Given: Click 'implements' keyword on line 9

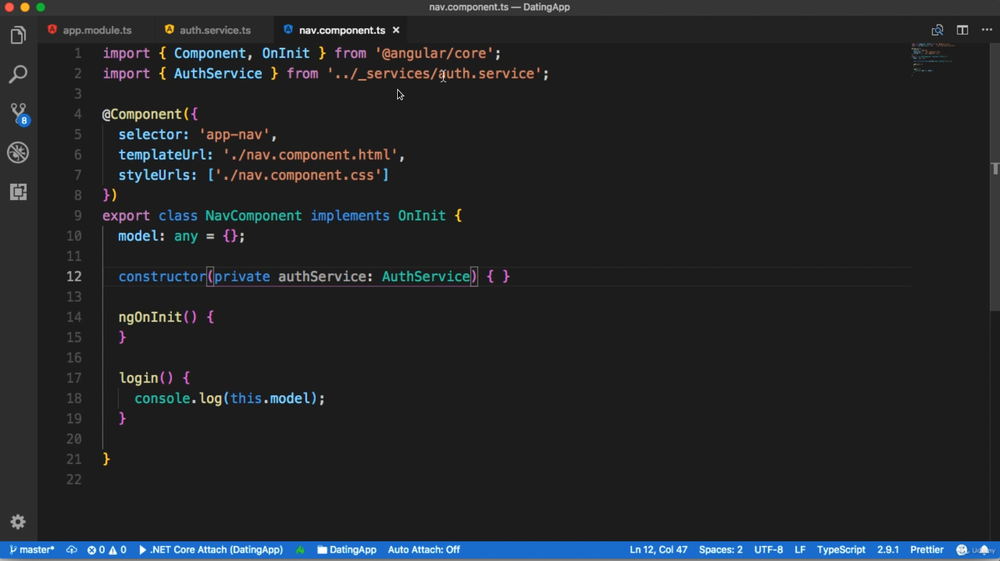Looking at the screenshot, I should click(x=349, y=215).
